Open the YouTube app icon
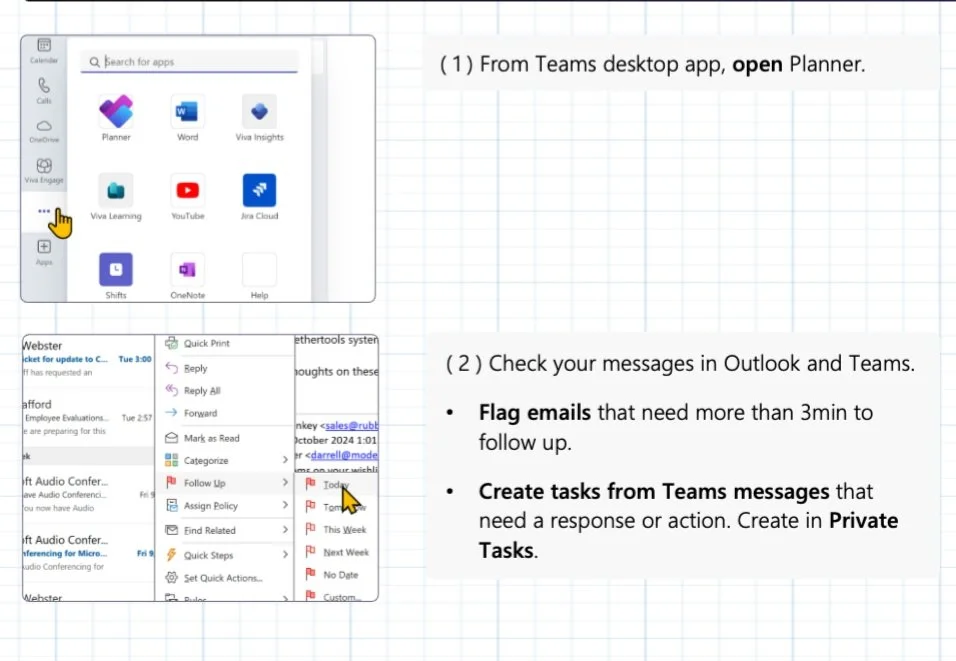956x661 pixels. click(187, 190)
